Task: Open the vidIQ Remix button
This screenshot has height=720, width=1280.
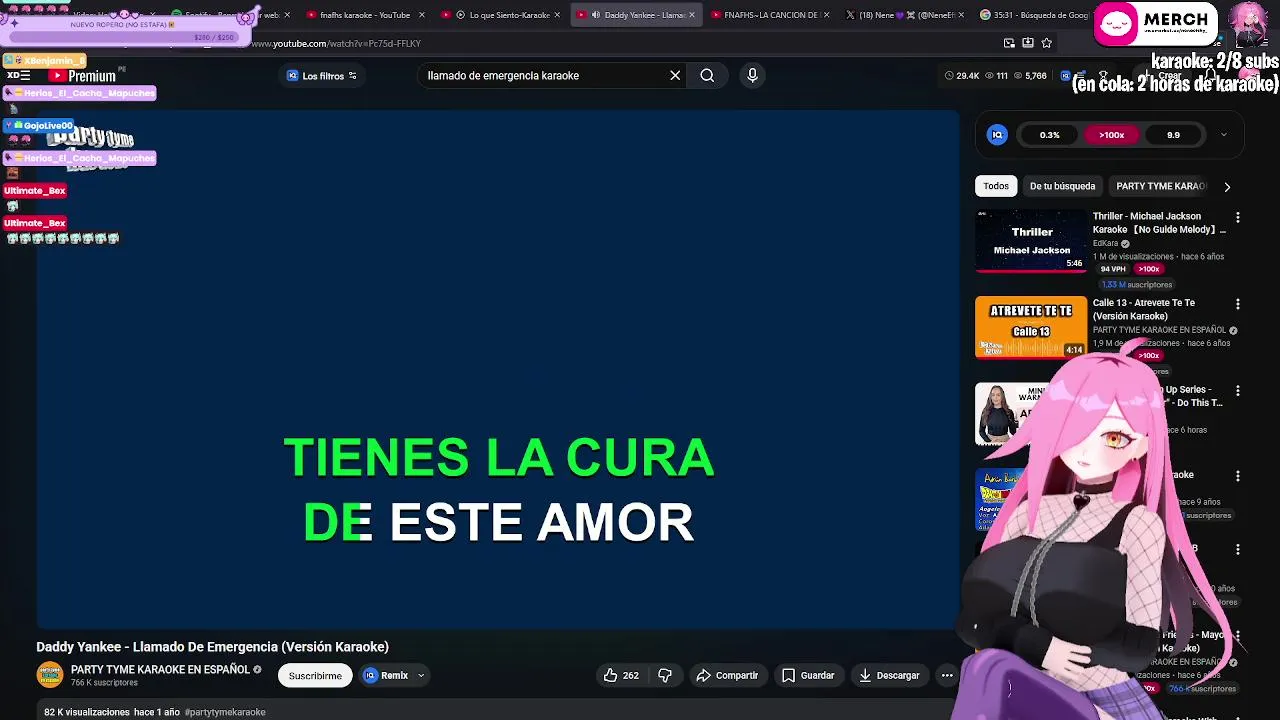Action: (x=386, y=675)
